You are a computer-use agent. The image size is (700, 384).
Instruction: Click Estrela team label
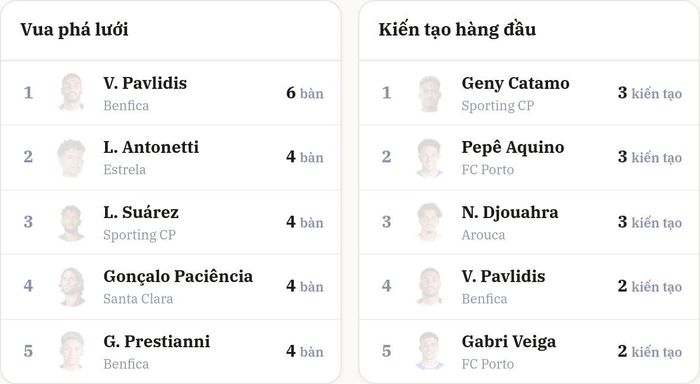tap(125, 170)
